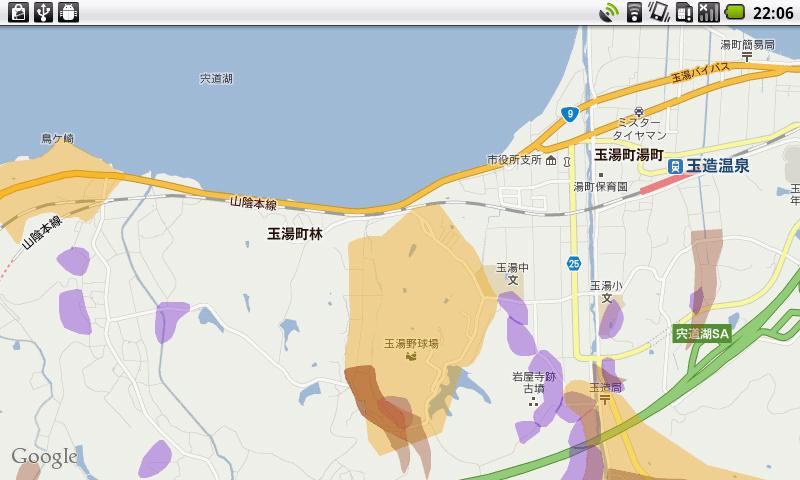Tap the 玉湯小 school symbol

pos(607,298)
